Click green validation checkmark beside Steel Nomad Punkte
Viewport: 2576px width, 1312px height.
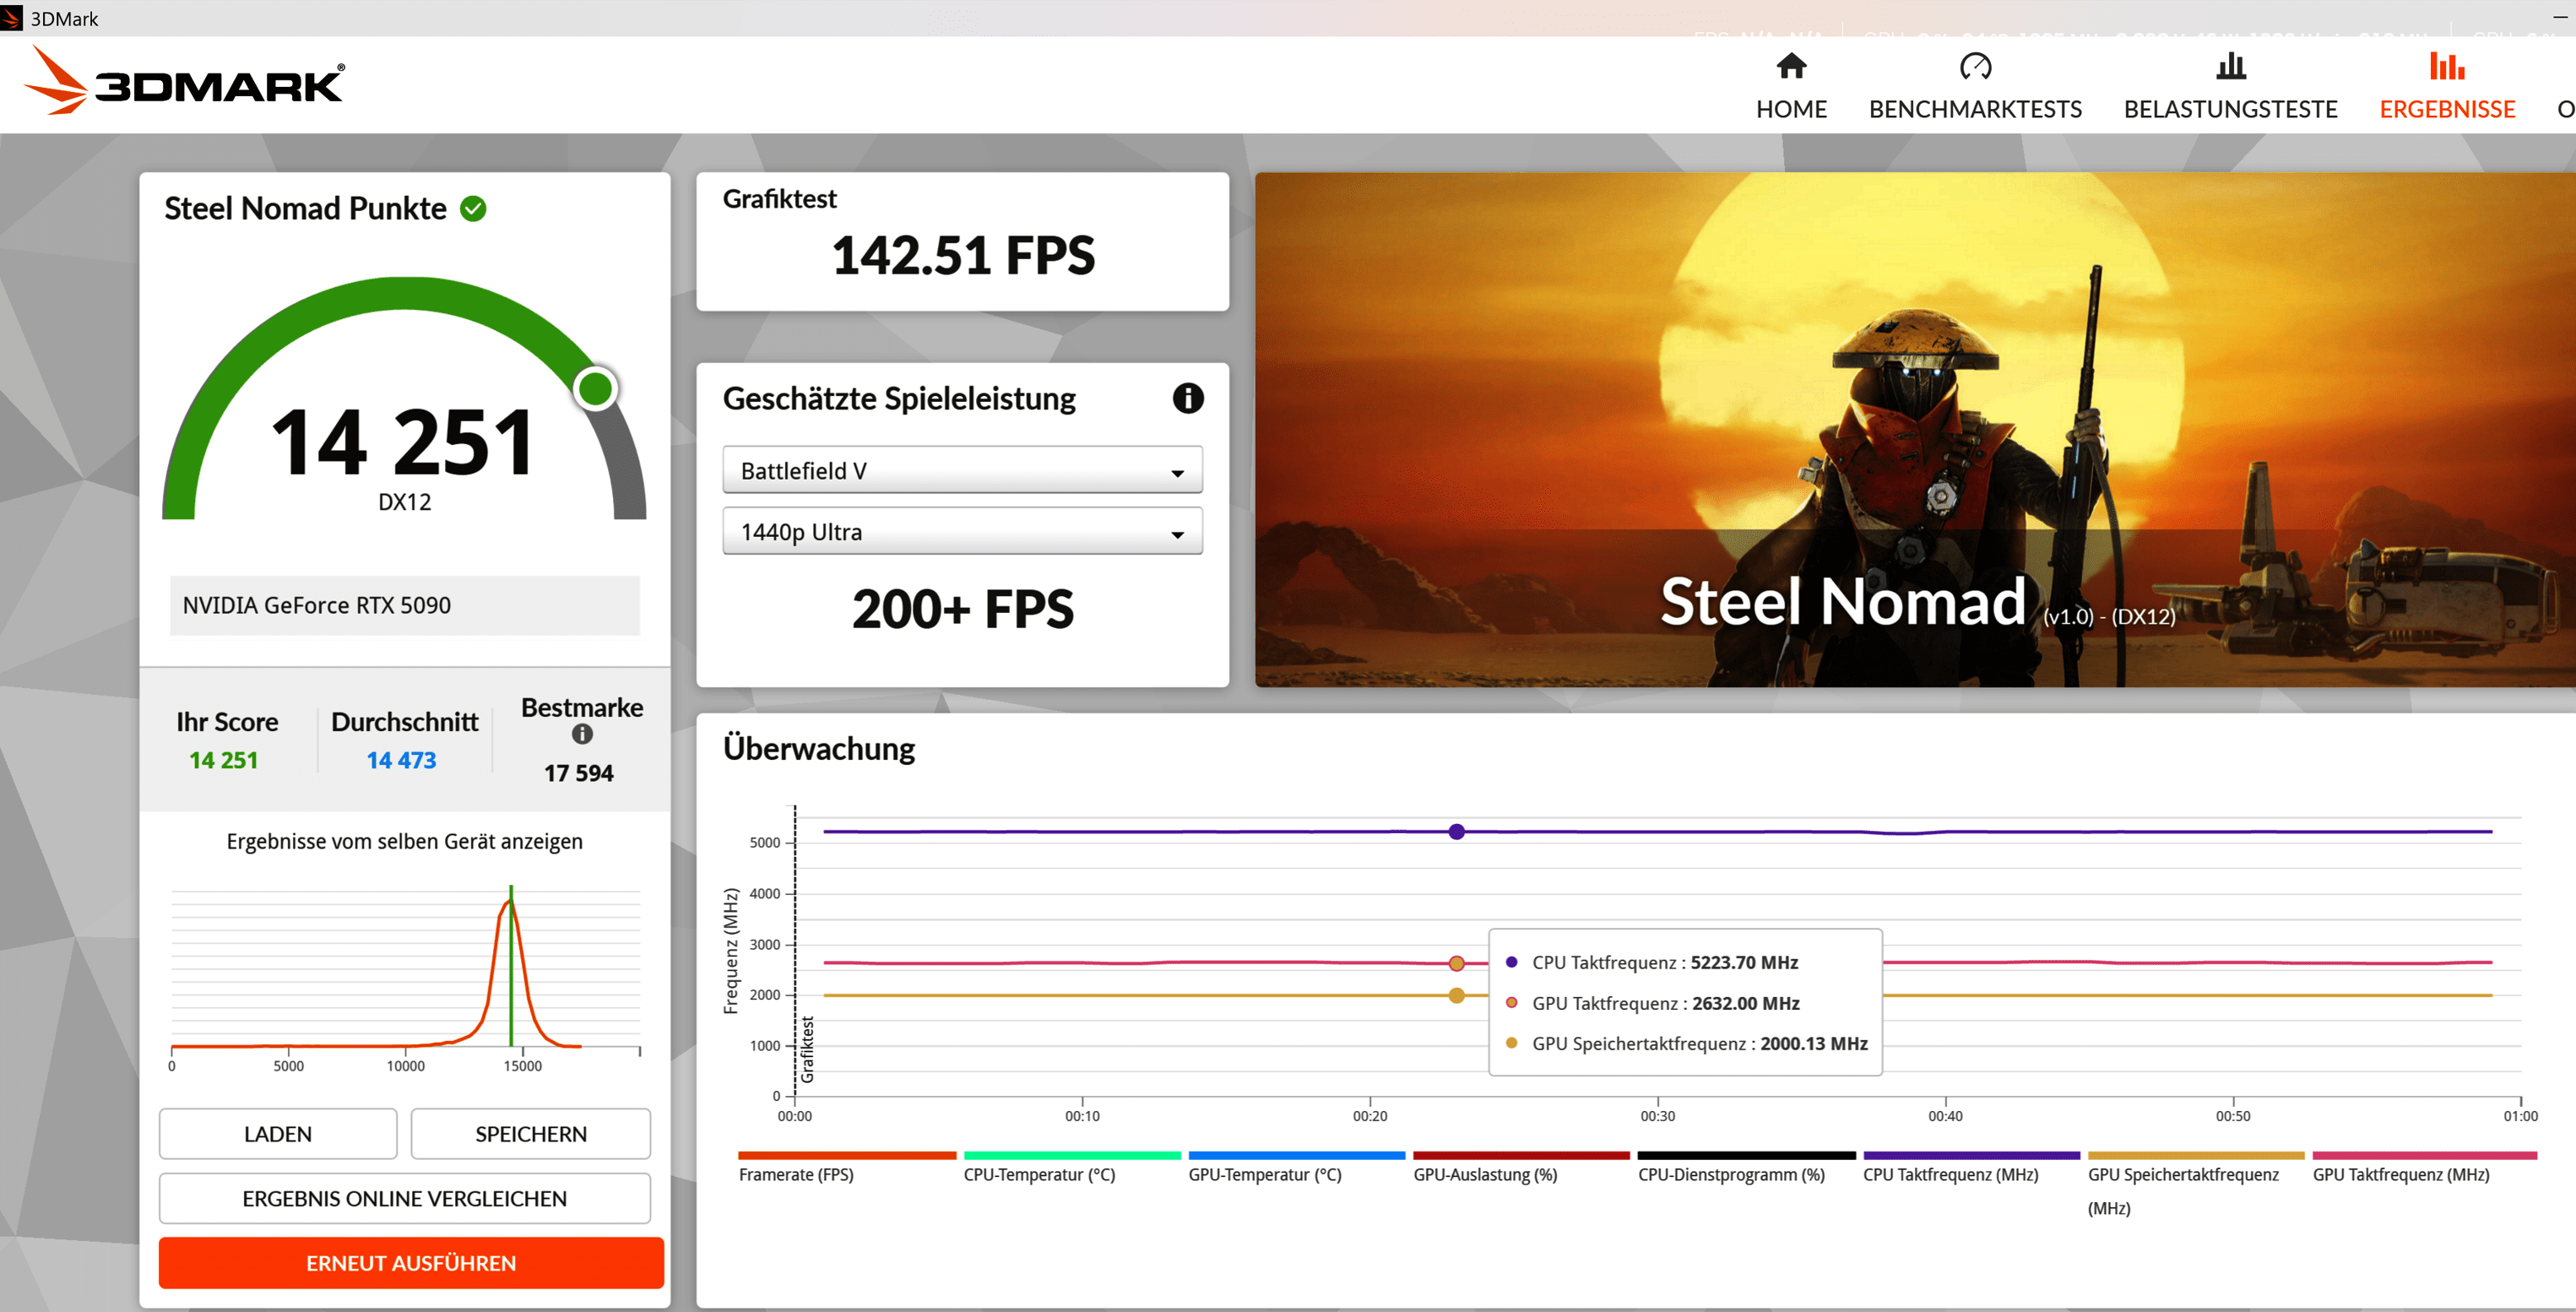click(x=473, y=208)
